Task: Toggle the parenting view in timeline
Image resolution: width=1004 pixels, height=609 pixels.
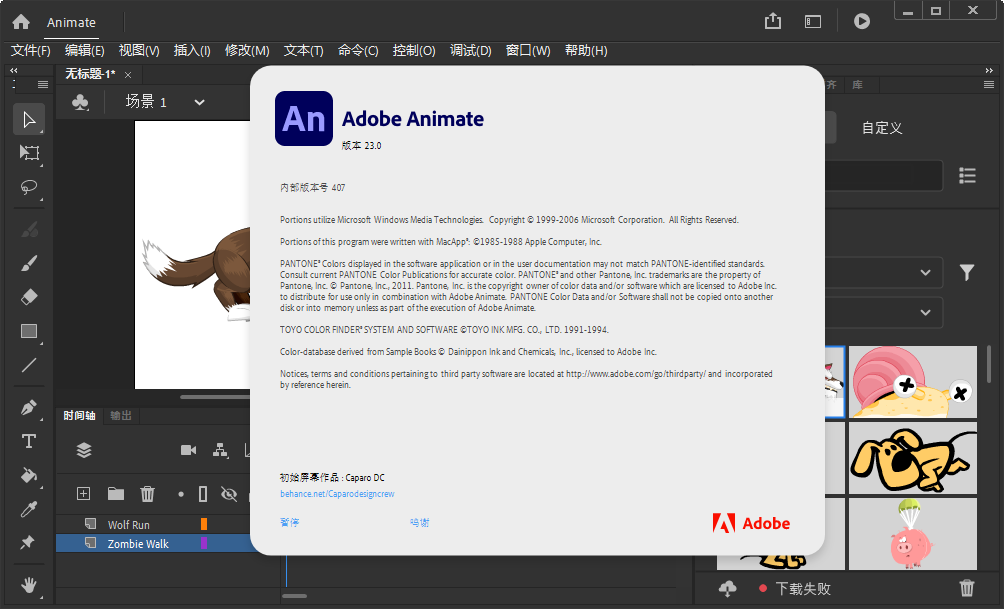Action: click(219, 450)
